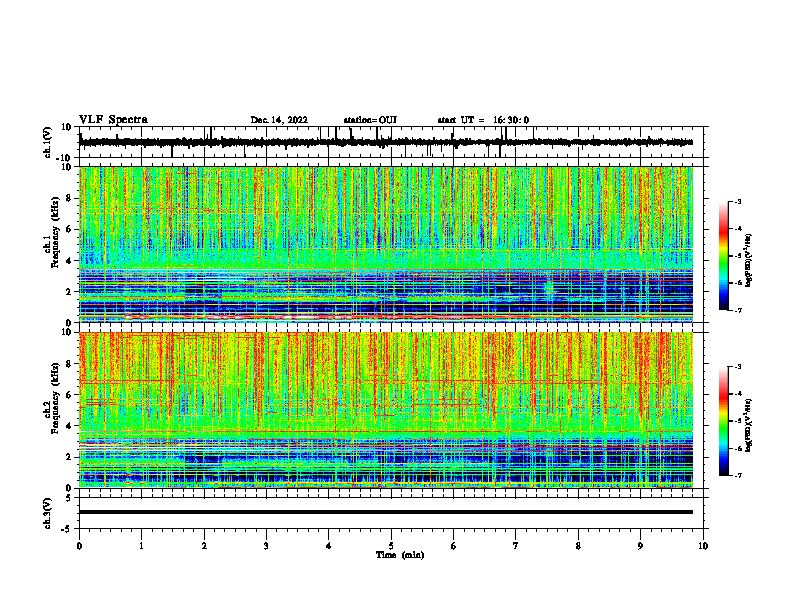Viewport: 792px width, 612px height.
Task: Click the time axis tick label '10'
Action: pyautogui.click(x=703, y=546)
